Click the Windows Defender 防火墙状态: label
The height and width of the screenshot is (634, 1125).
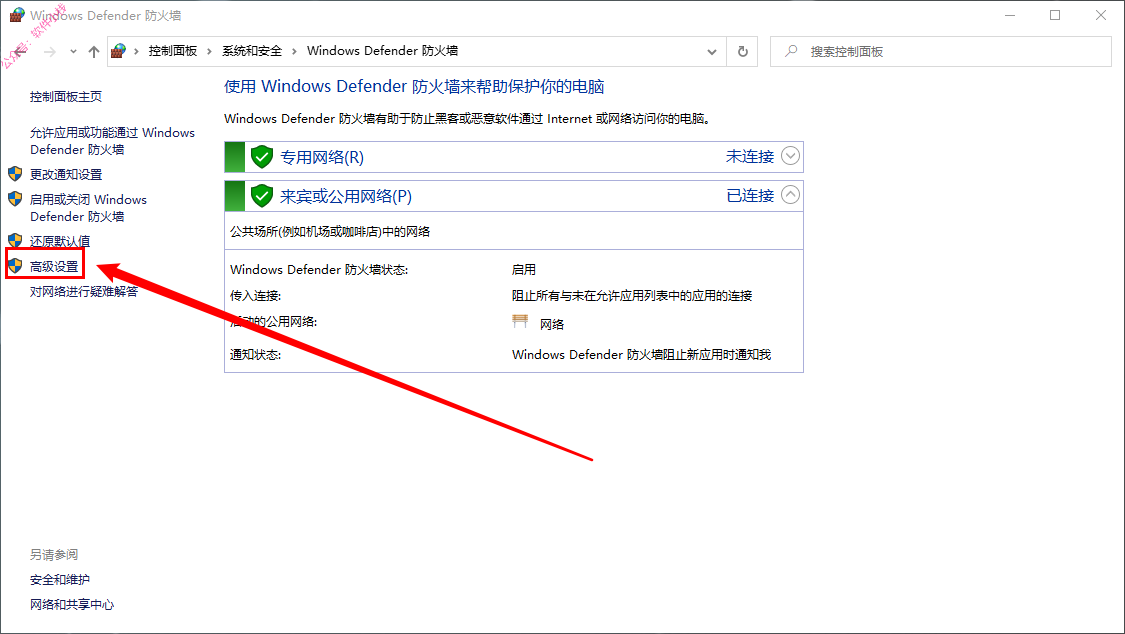click(319, 270)
